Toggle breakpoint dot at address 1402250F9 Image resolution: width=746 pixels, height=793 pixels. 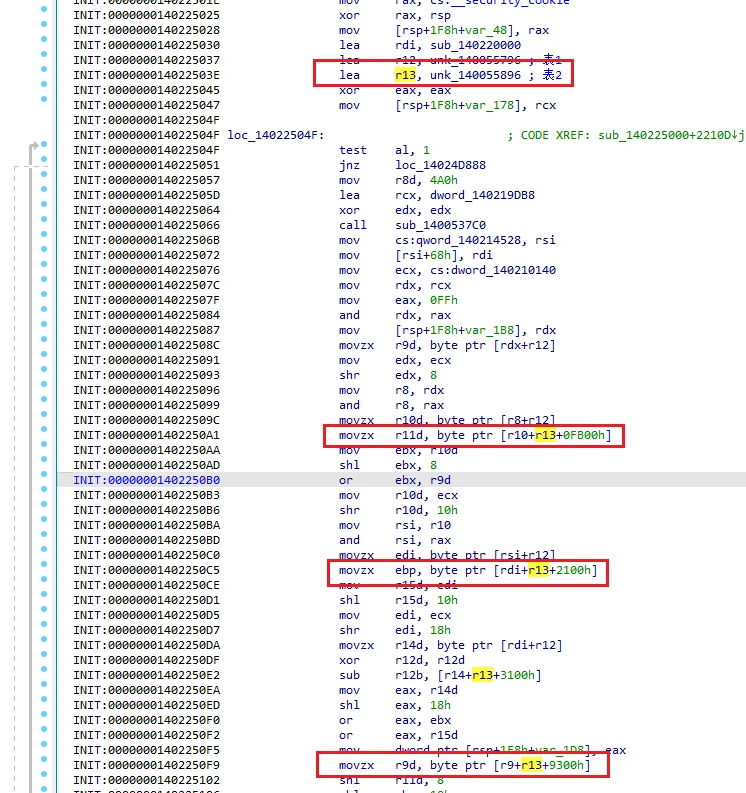point(44,759)
